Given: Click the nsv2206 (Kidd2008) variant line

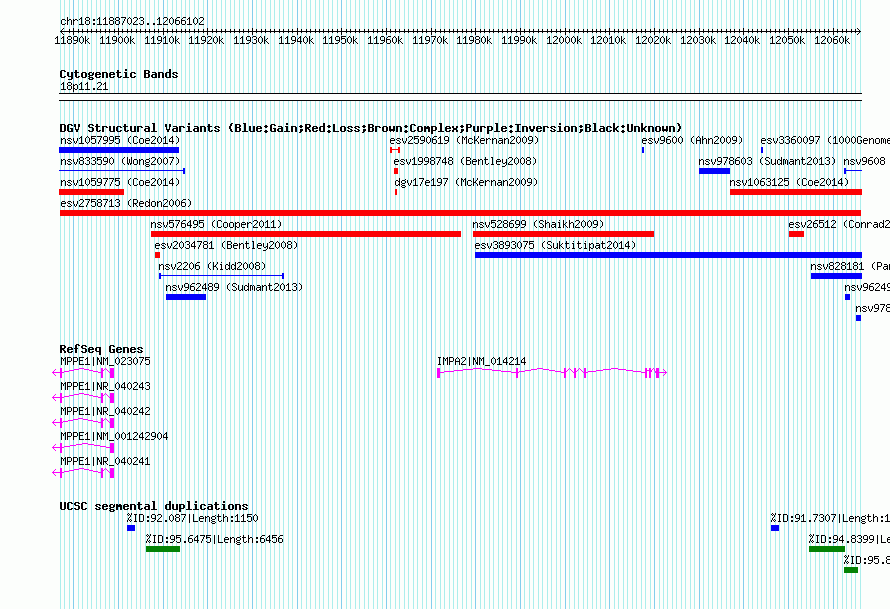Looking at the screenshot, I should click(x=221, y=276).
